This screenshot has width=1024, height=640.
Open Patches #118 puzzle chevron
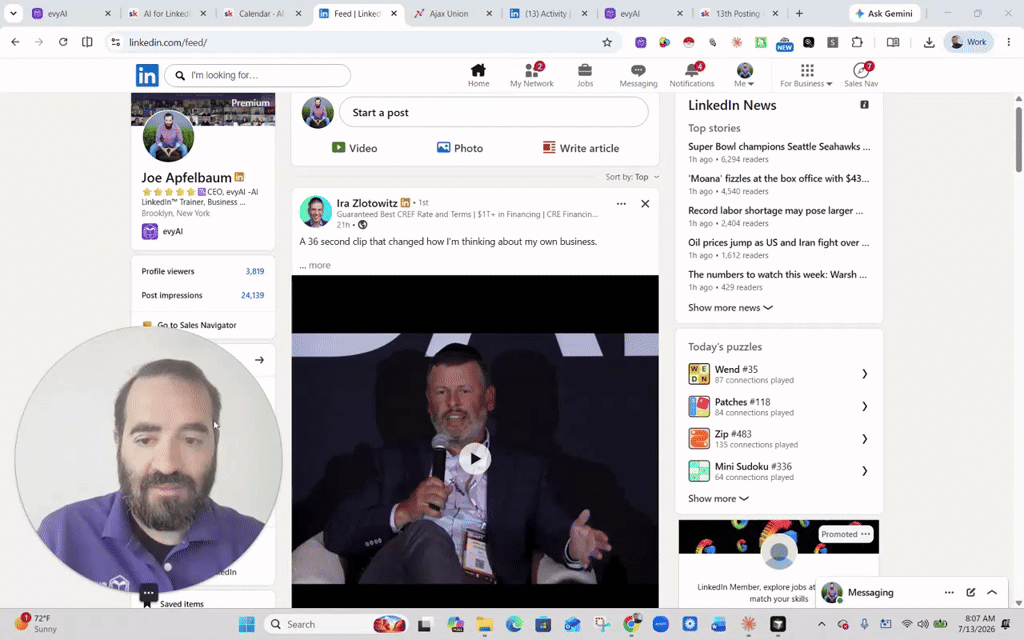(864, 406)
